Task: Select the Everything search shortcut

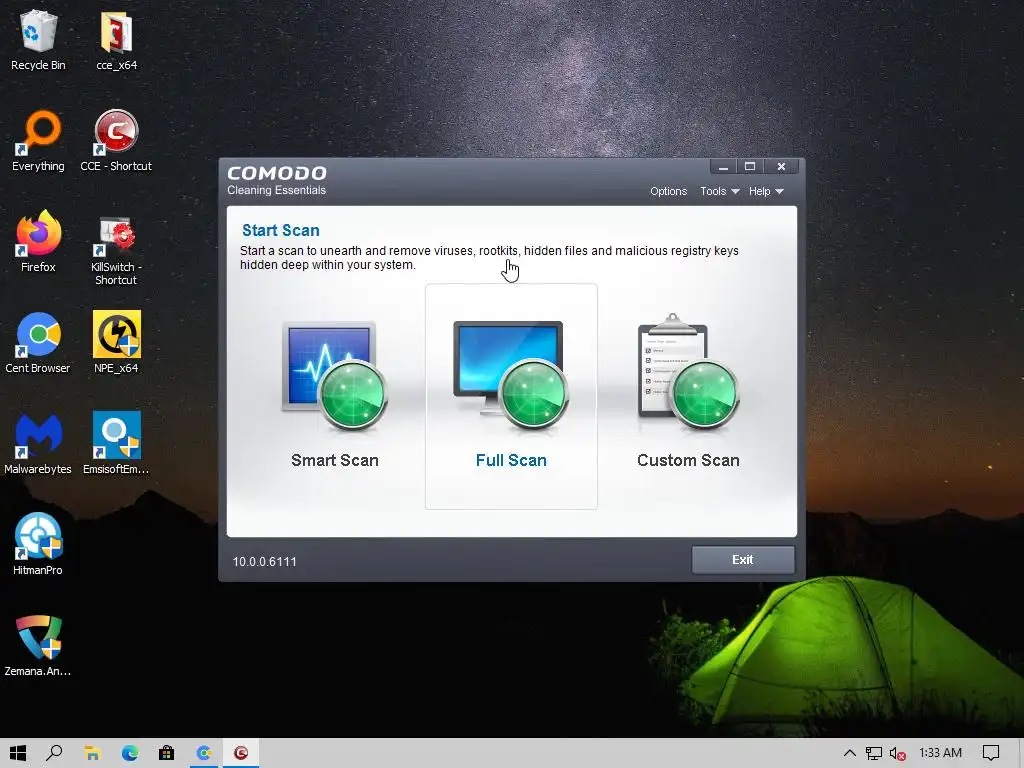Action: pyautogui.click(x=38, y=141)
